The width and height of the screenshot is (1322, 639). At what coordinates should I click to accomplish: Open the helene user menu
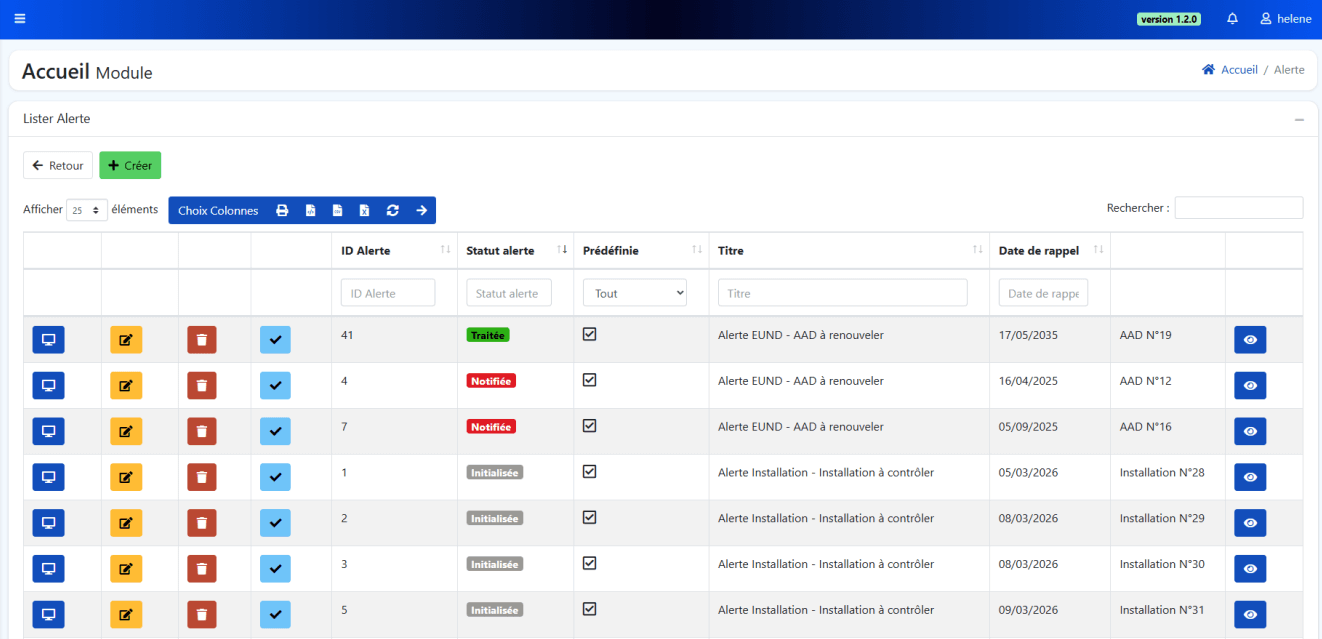[x=1286, y=19]
